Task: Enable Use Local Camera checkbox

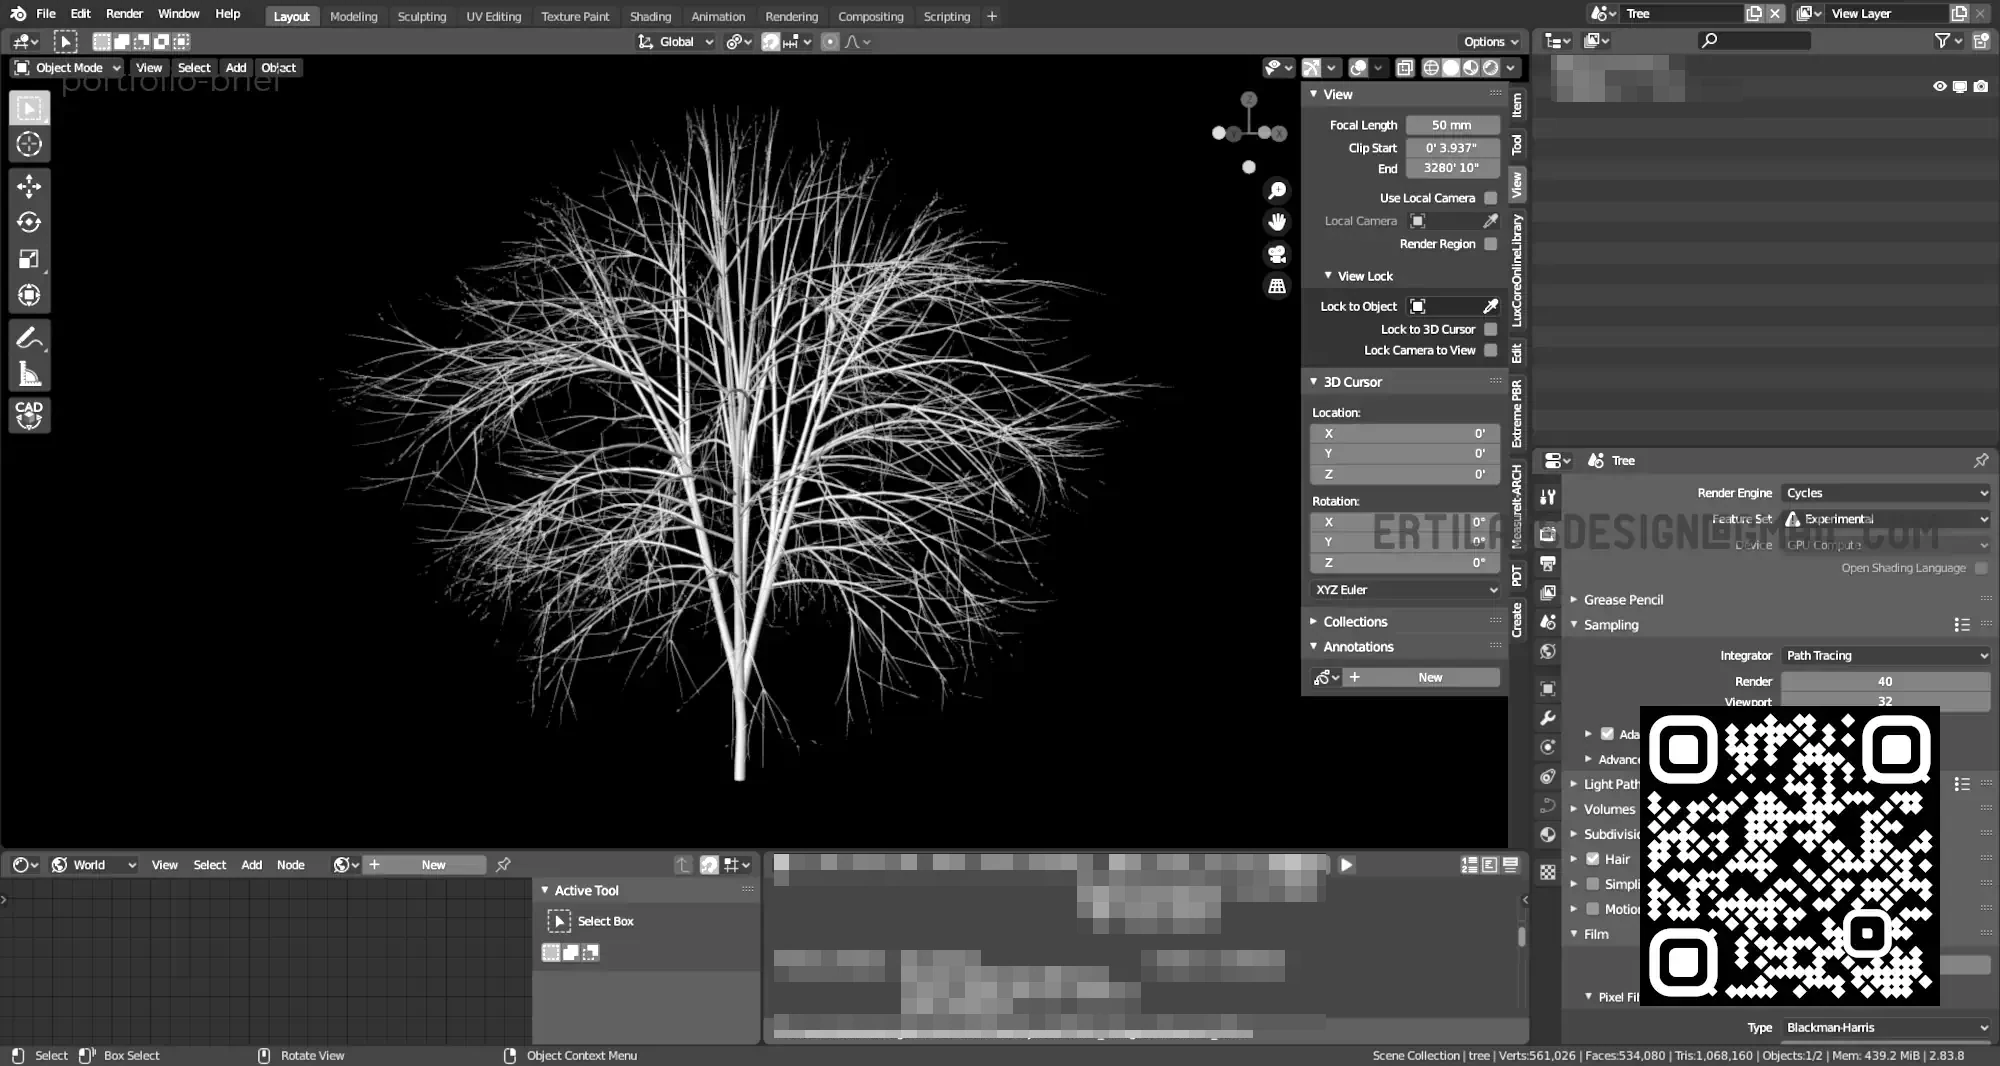Action: click(1491, 198)
